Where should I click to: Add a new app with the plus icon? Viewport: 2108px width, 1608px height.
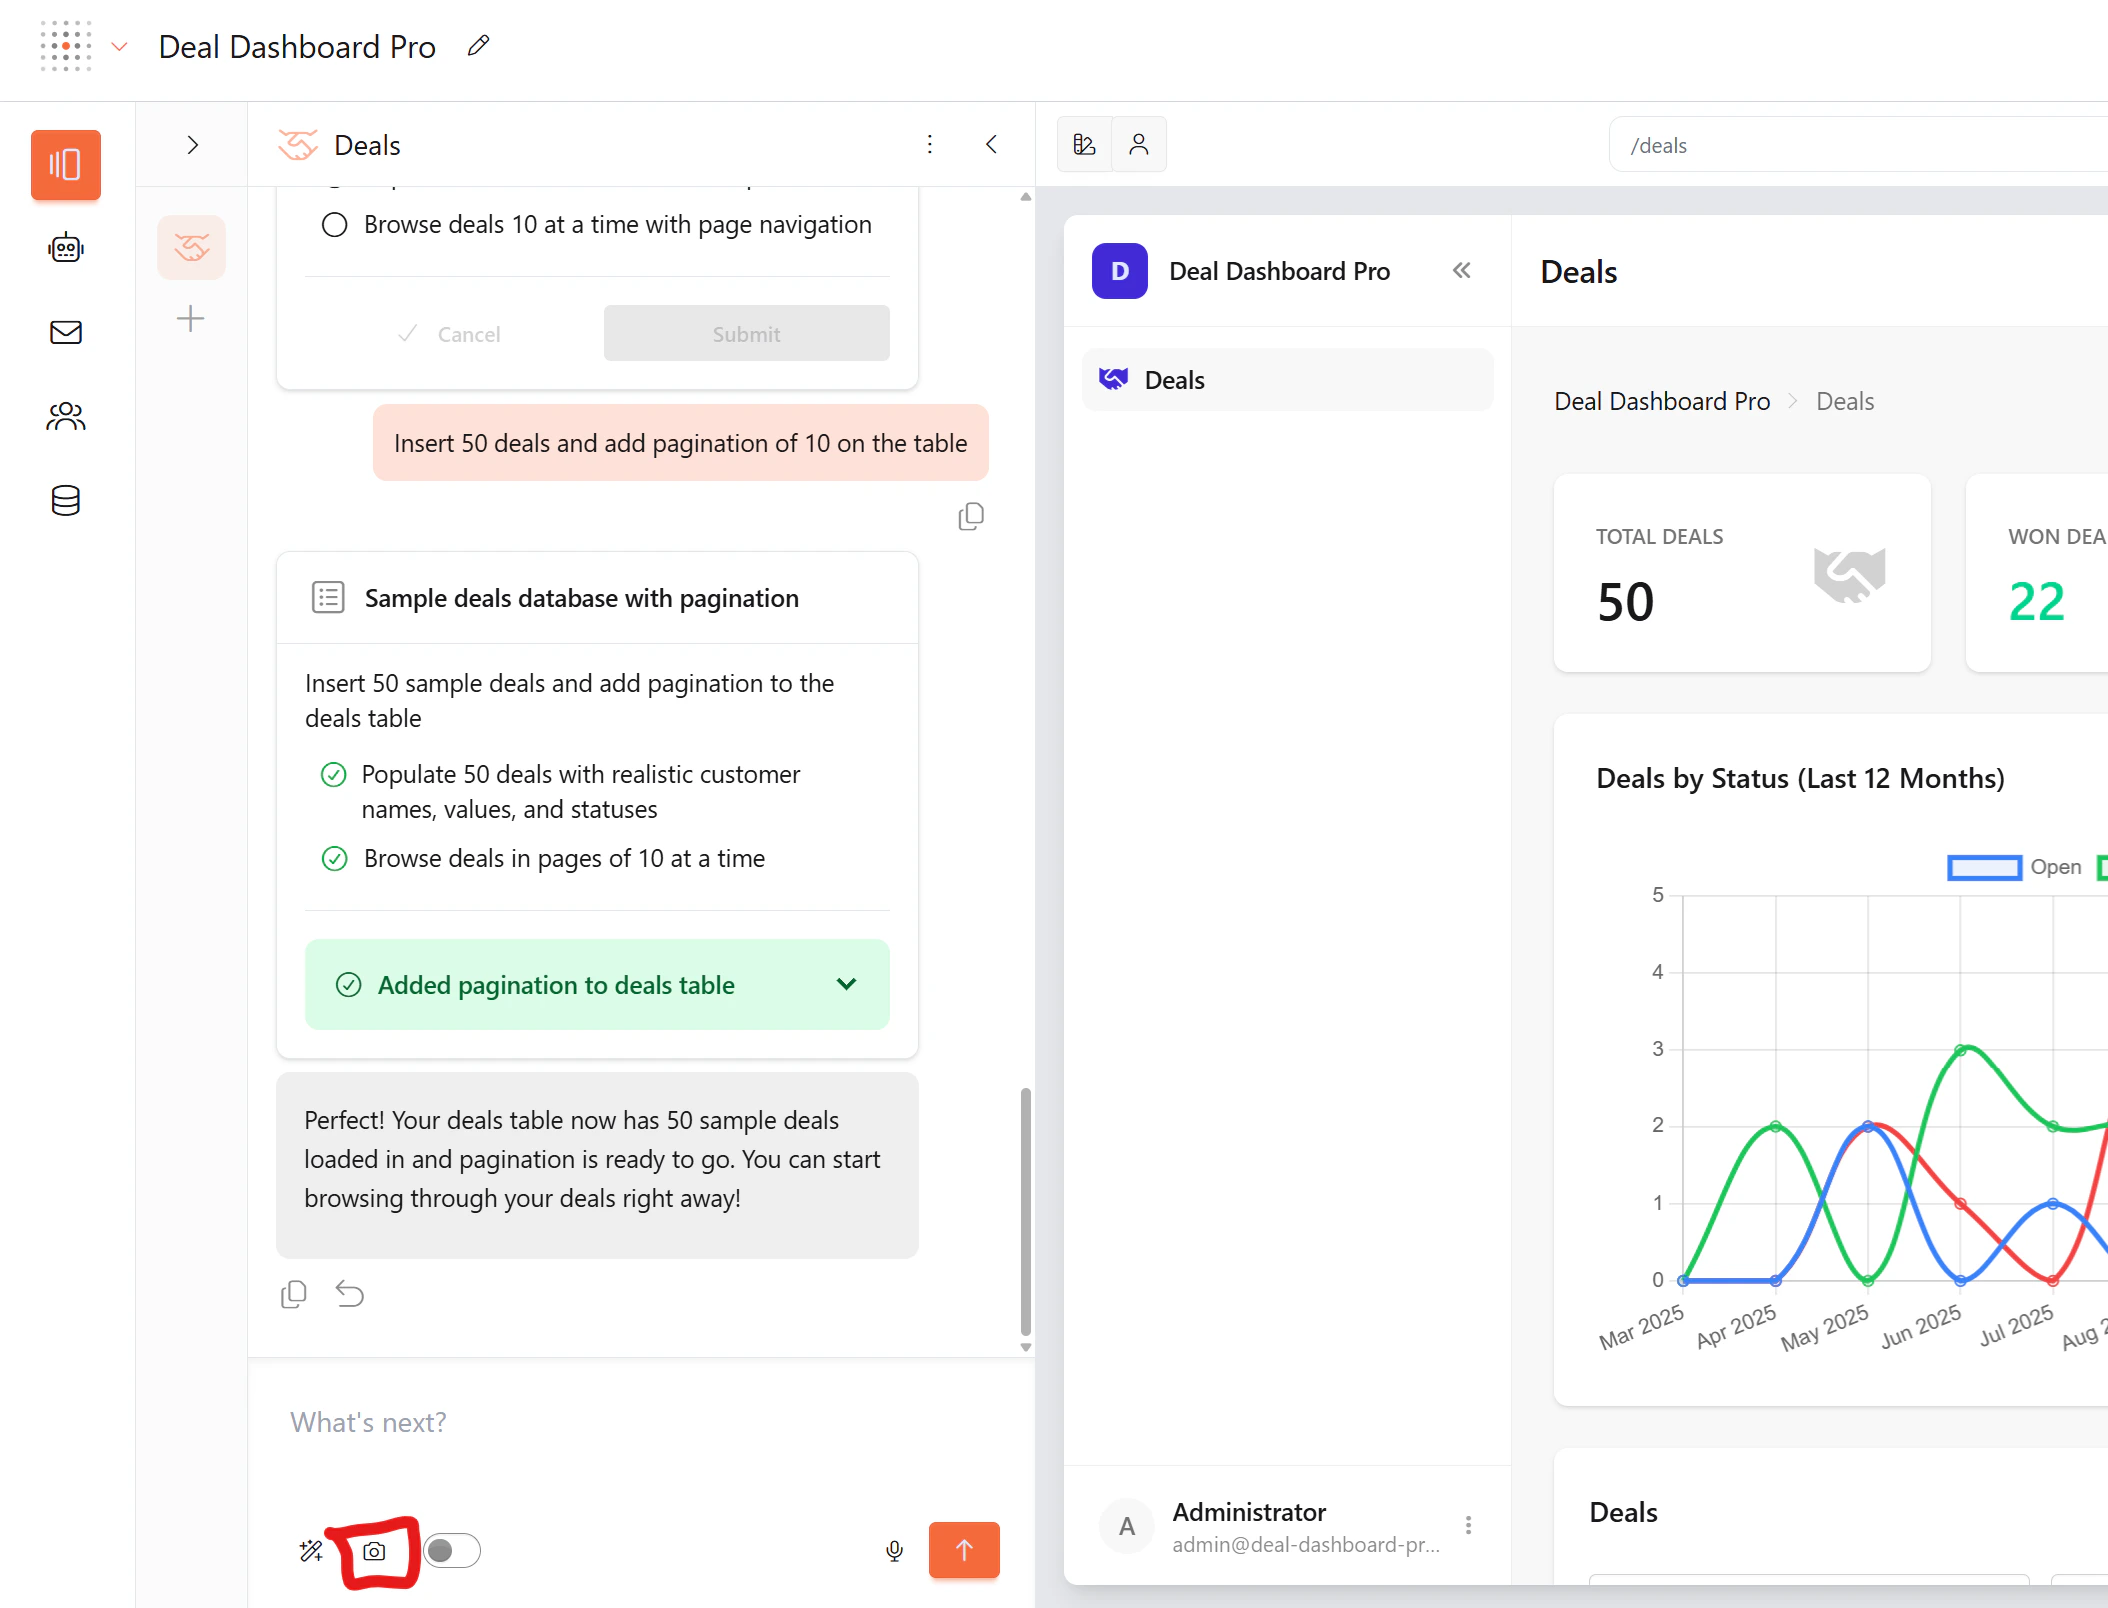pyautogui.click(x=191, y=318)
